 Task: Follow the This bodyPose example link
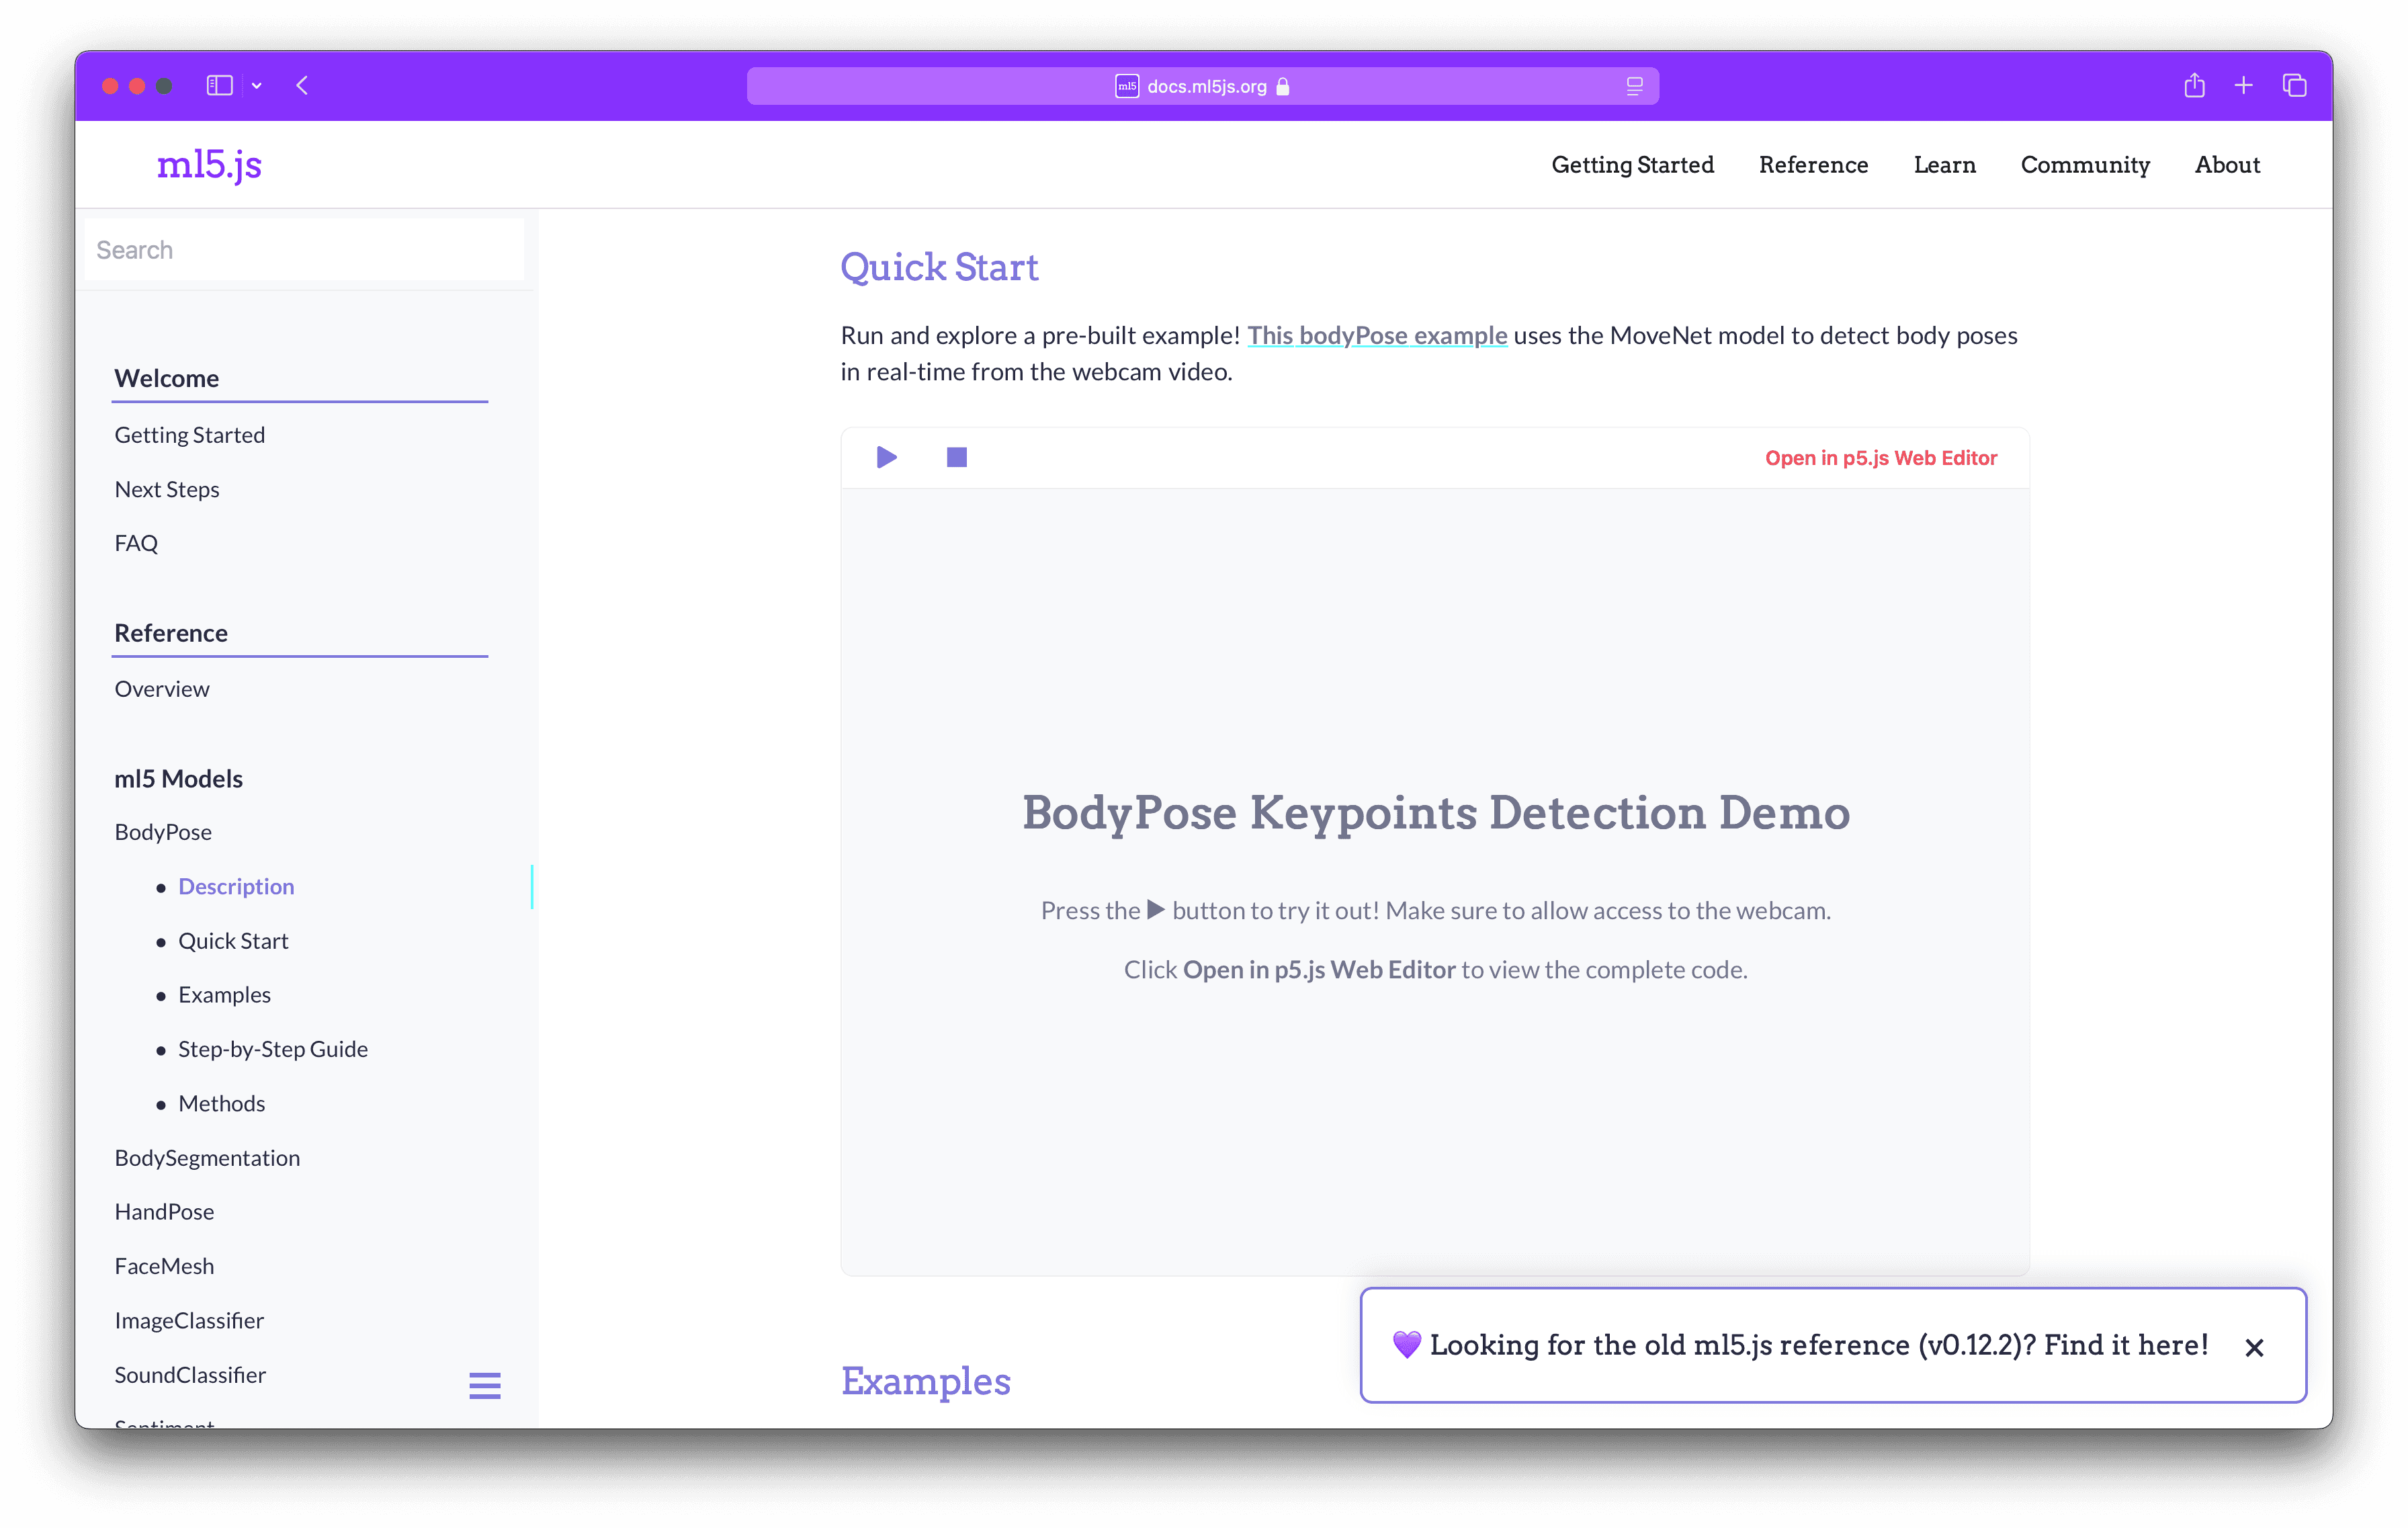click(1377, 335)
